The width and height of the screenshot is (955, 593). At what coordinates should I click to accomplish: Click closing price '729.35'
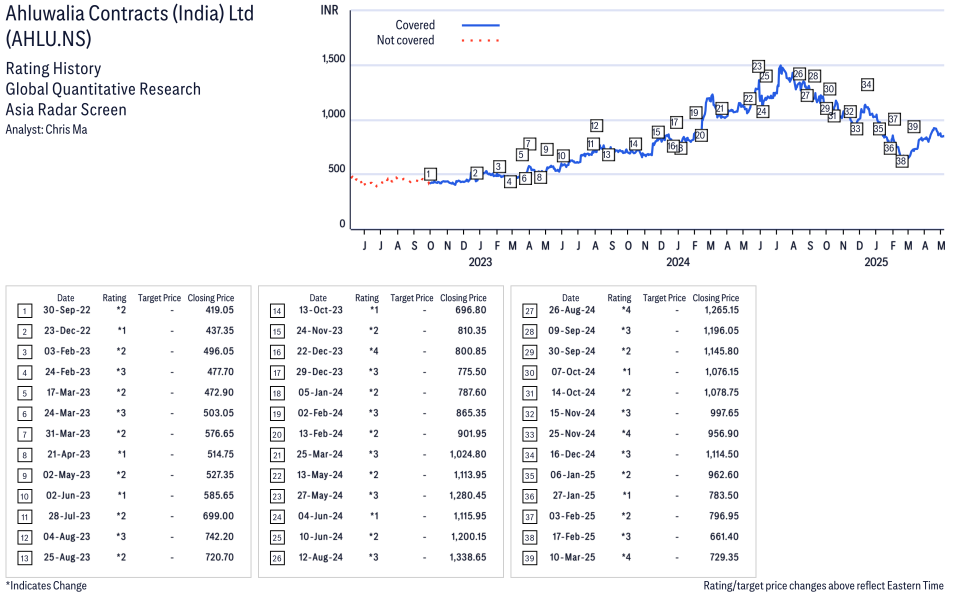click(724, 558)
